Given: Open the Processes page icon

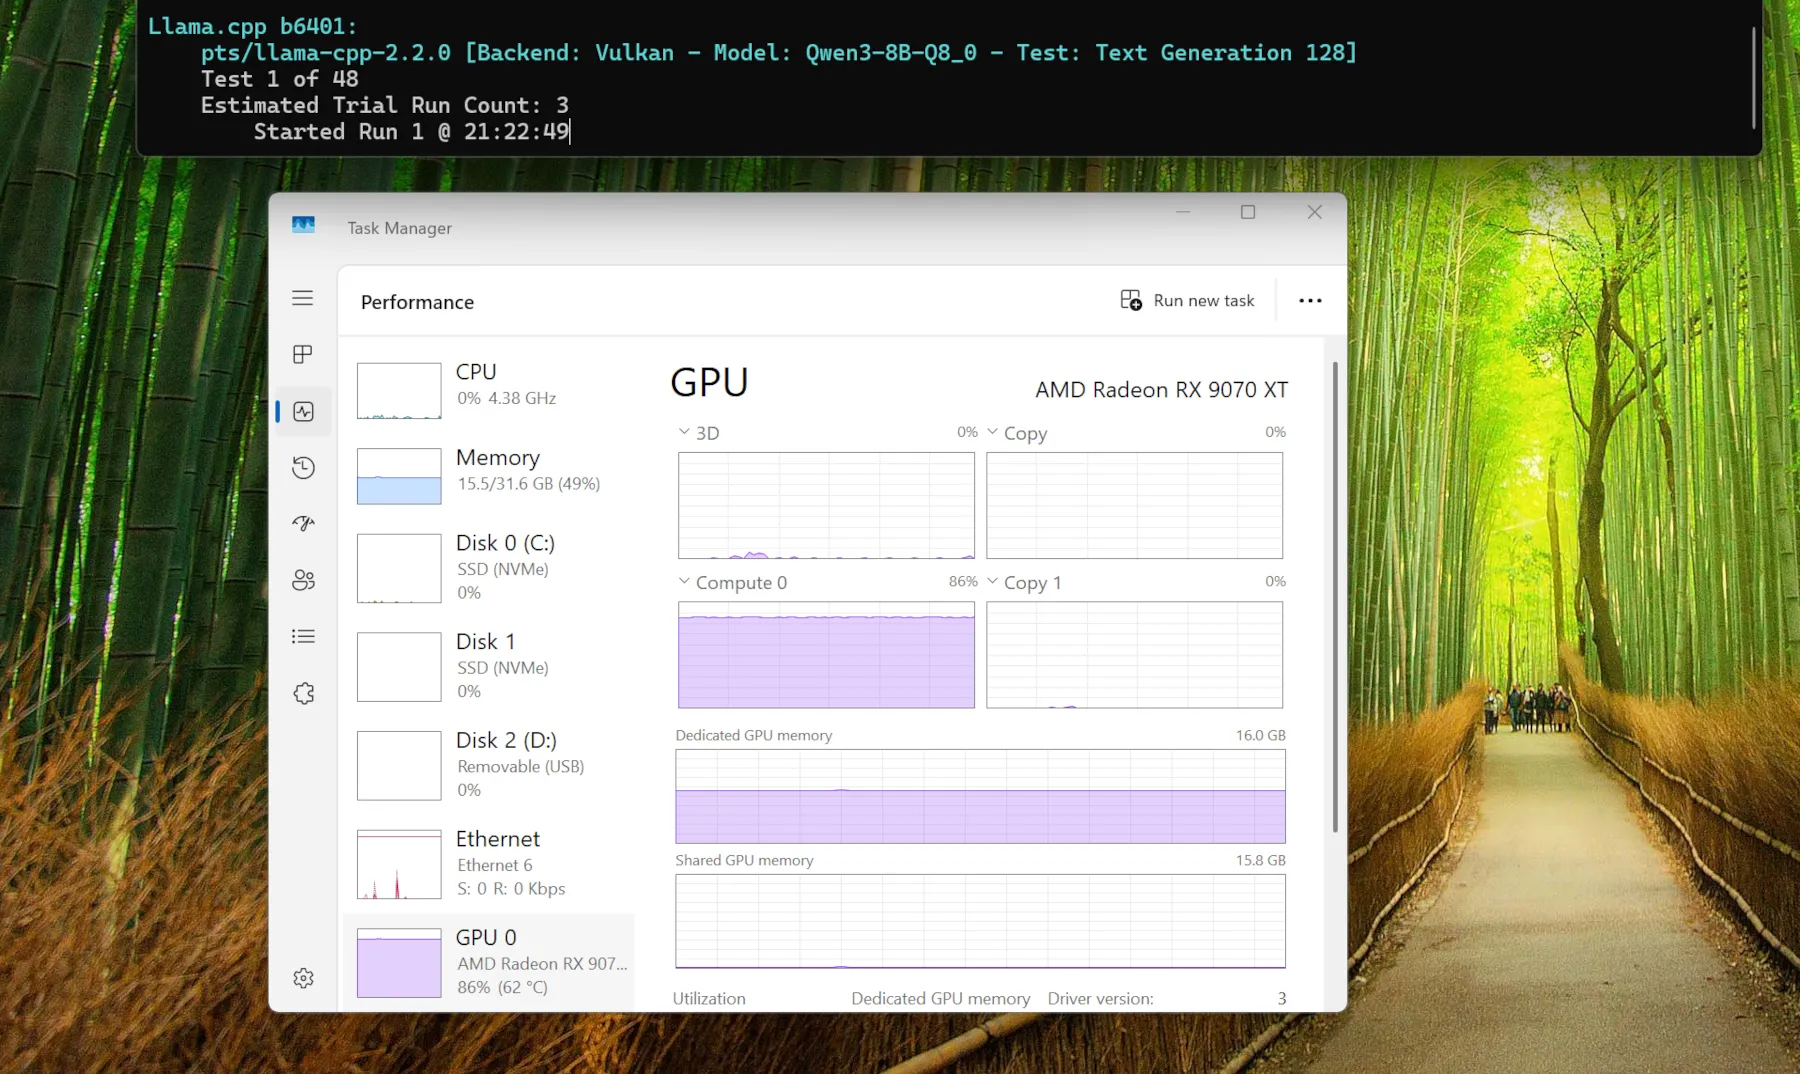Looking at the screenshot, I should pyautogui.click(x=302, y=354).
